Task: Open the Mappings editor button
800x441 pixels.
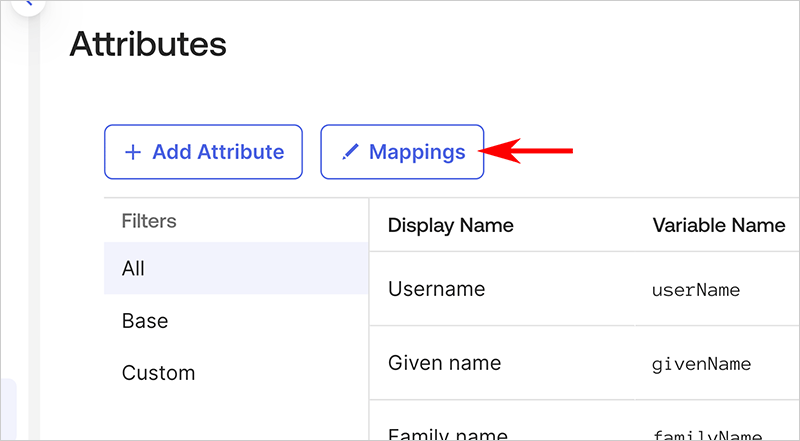Action: pyautogui.click(x=402, y=152)
